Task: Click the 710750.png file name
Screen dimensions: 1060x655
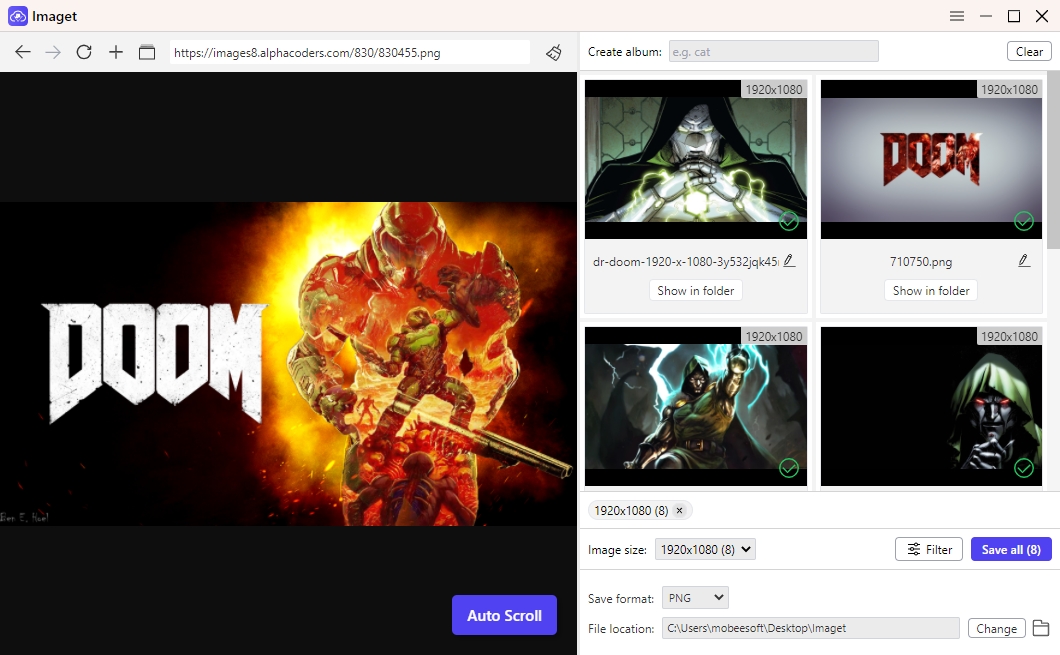Action: 921,262
